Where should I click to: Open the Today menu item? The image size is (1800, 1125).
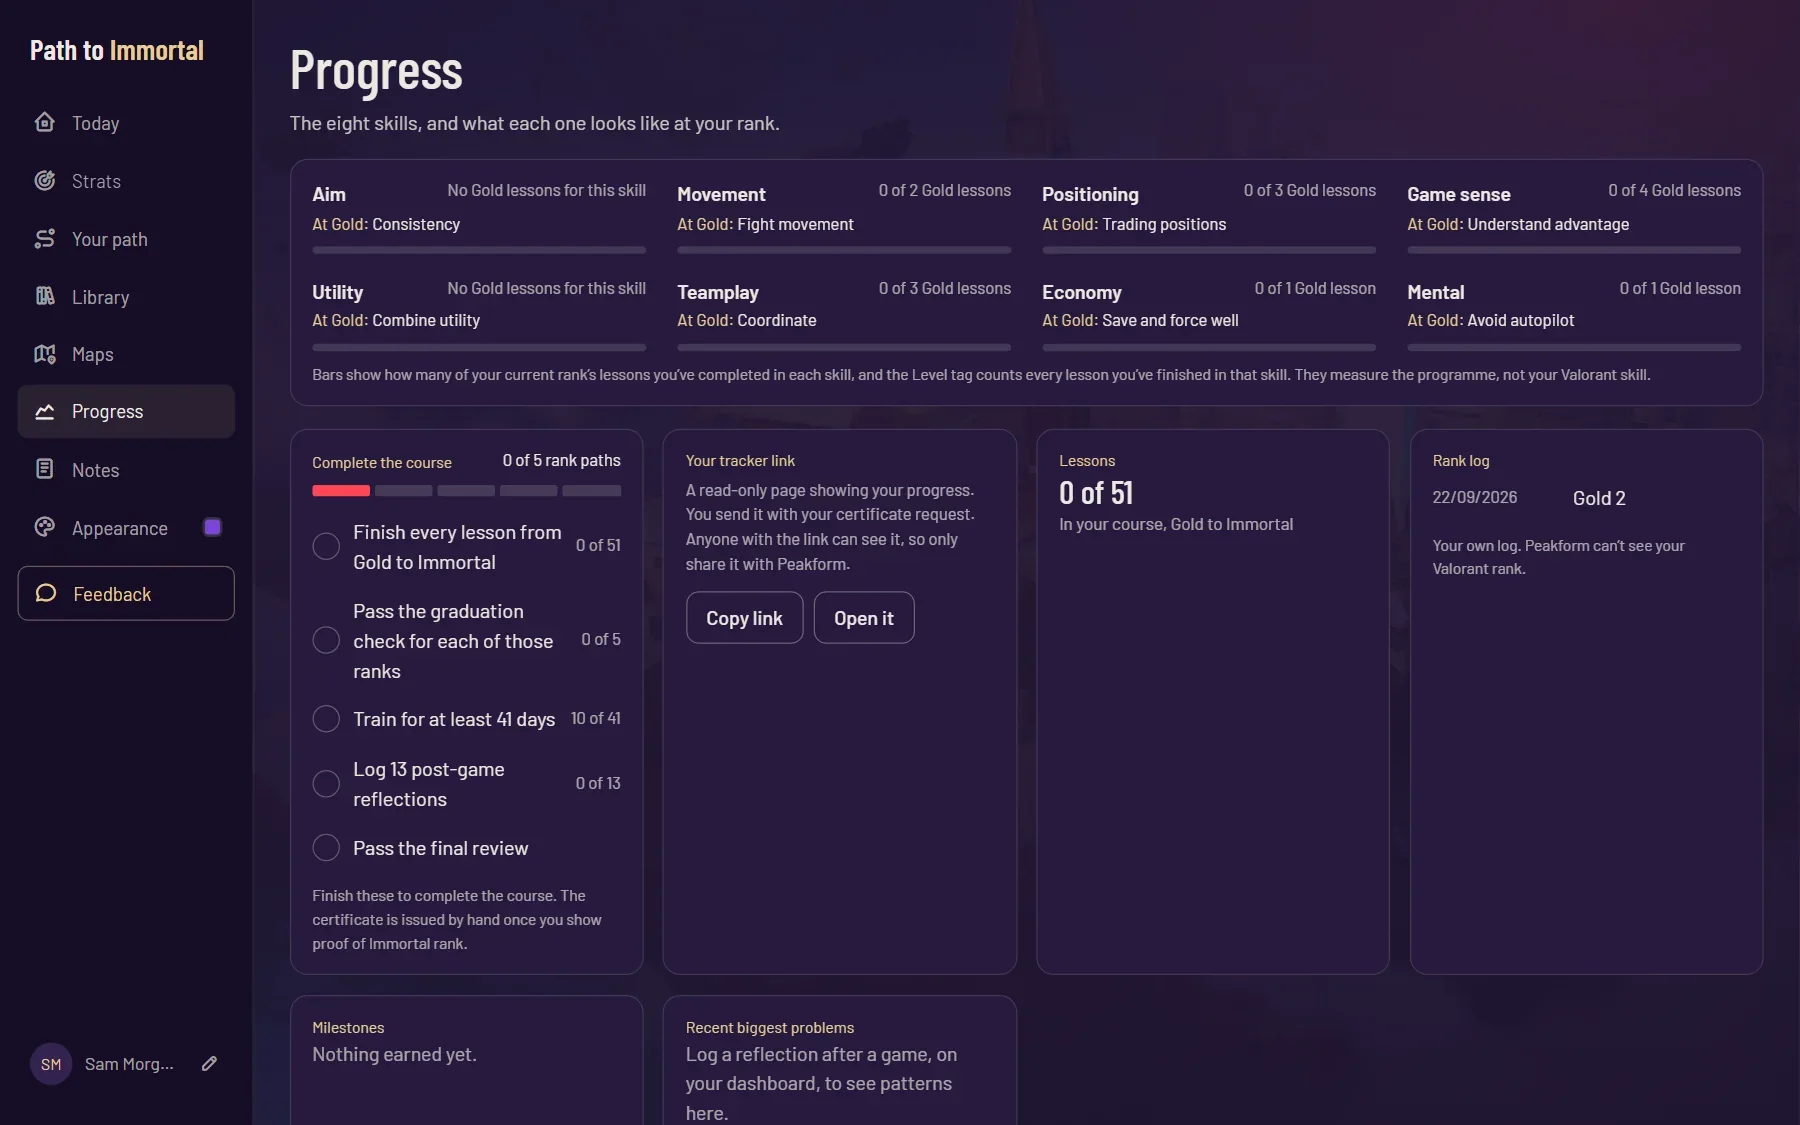[126, 123]
